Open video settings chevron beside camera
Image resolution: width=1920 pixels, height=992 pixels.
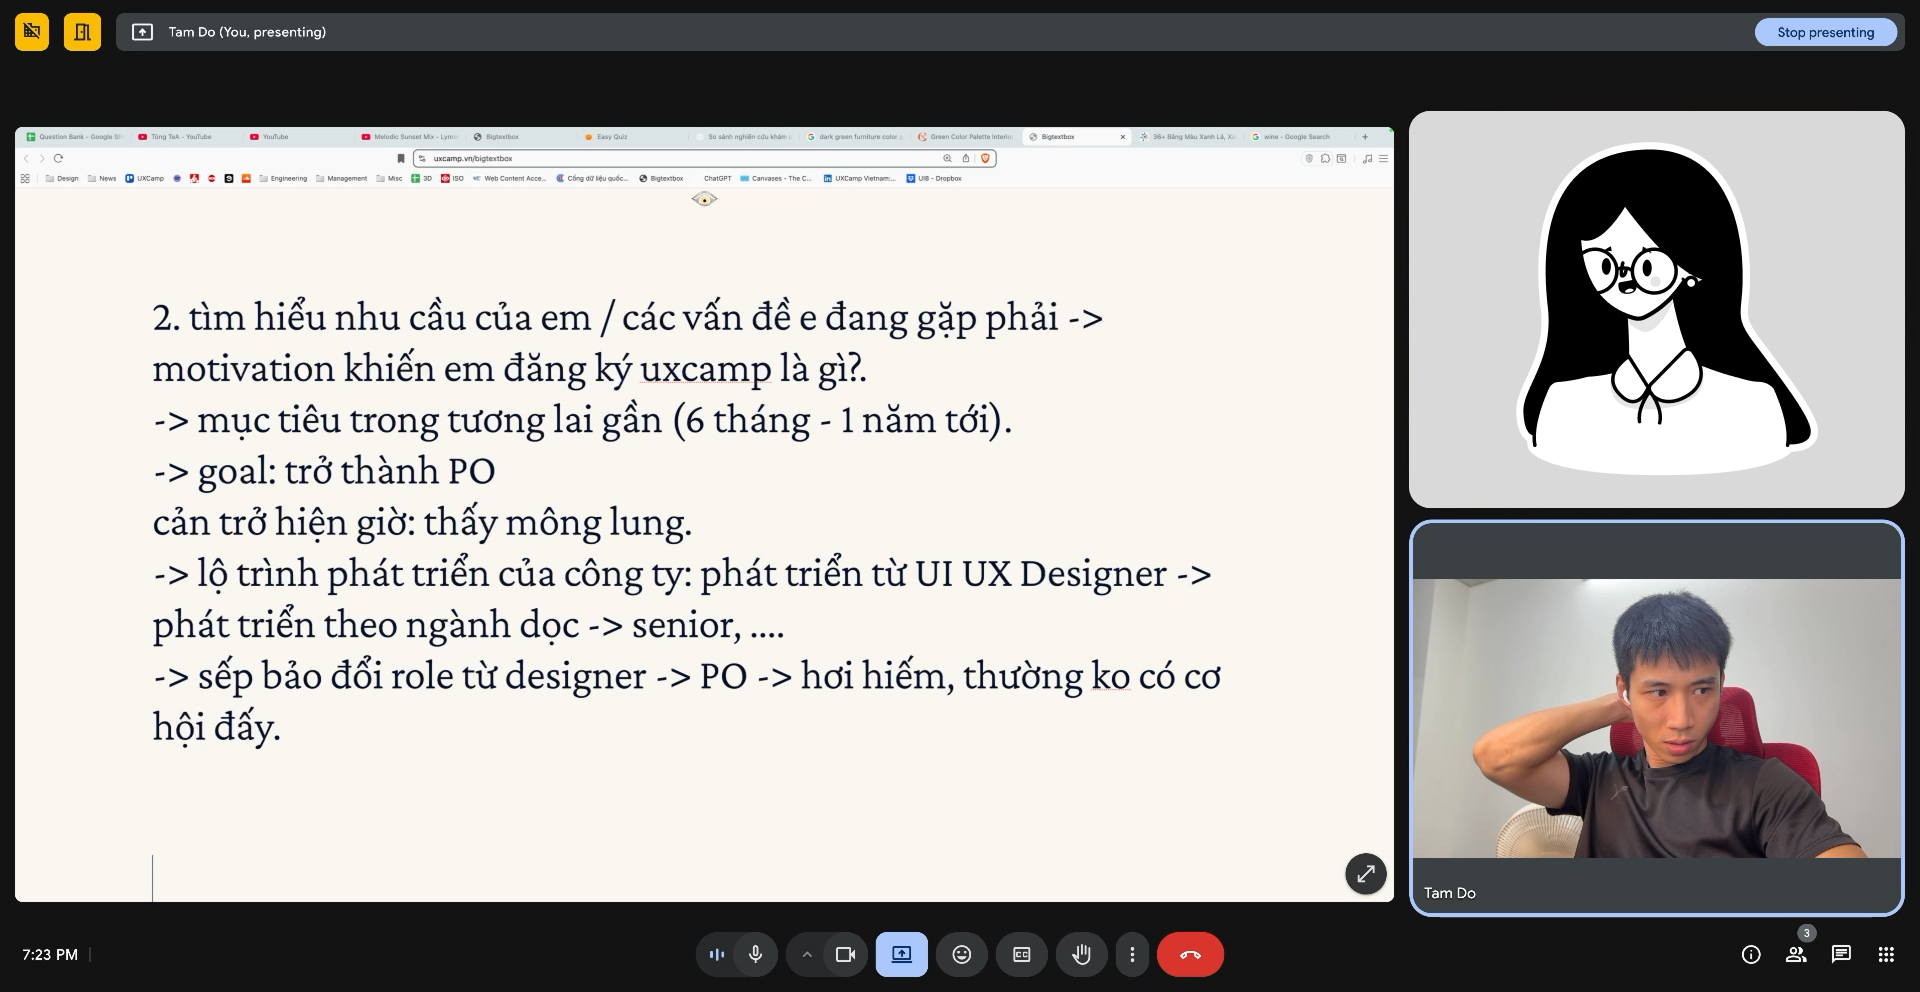click(x=807, y=954)
